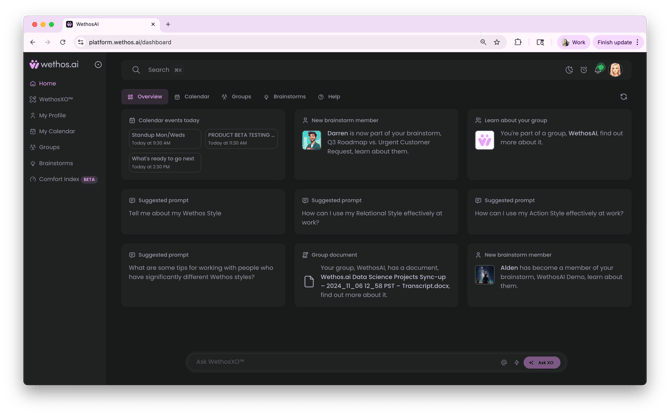Click the document file icon in Group document card

click(x=309, y=282)
